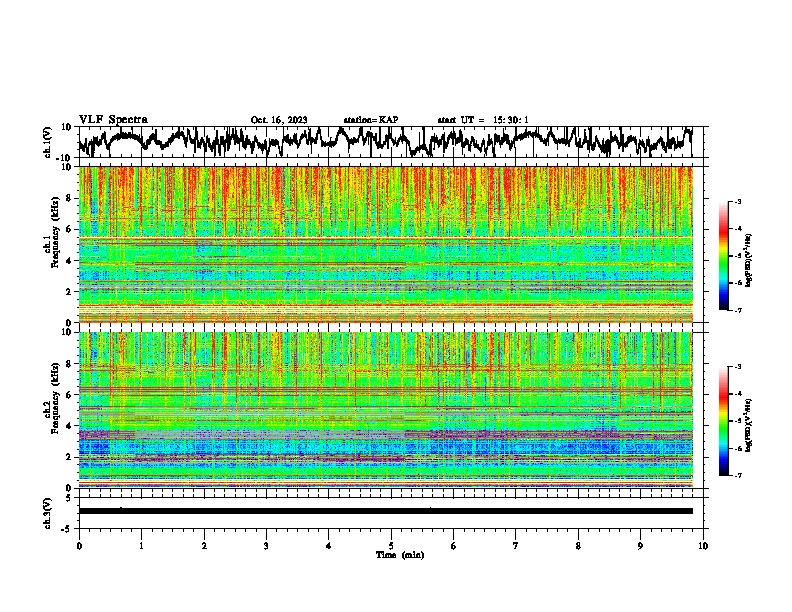This screenshot has width=792, height=612.
Task: Click the "VLF Spectra" plot title
Action: 113,120
